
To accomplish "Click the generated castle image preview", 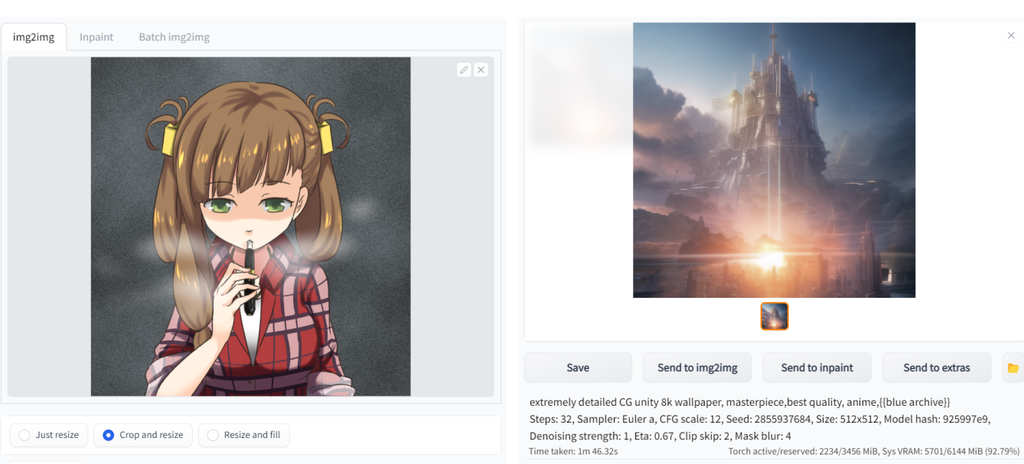I will coord(774,160).
